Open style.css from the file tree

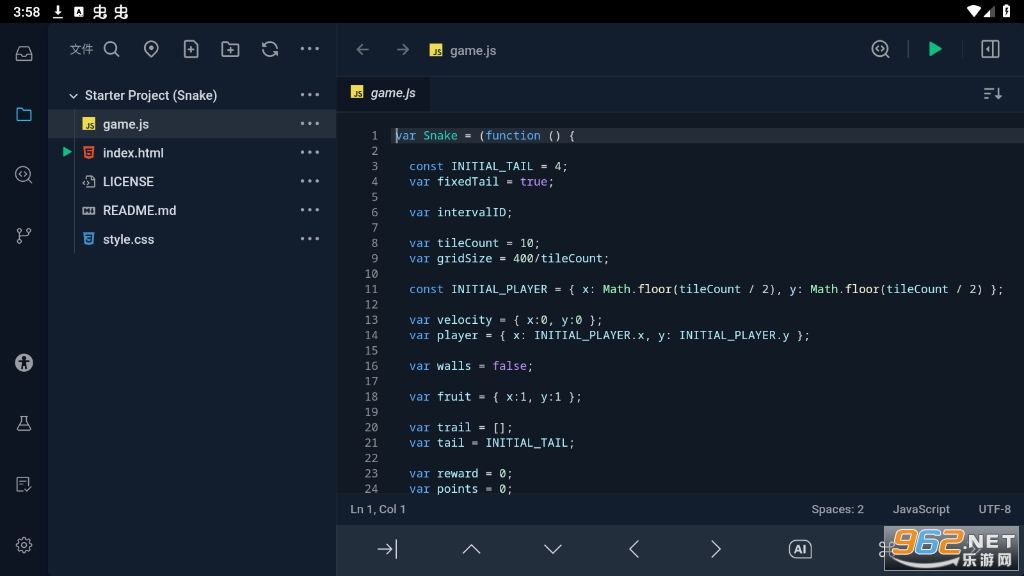point(128,240)
